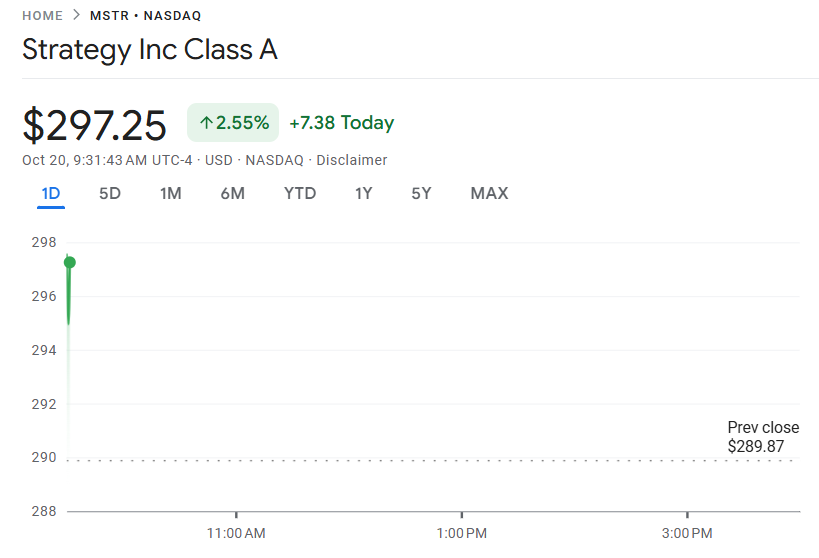Click the breadcrumb chevron arrow
This screenshot has height=558, width=819.
pyautogui.click(x=76, y=16)
